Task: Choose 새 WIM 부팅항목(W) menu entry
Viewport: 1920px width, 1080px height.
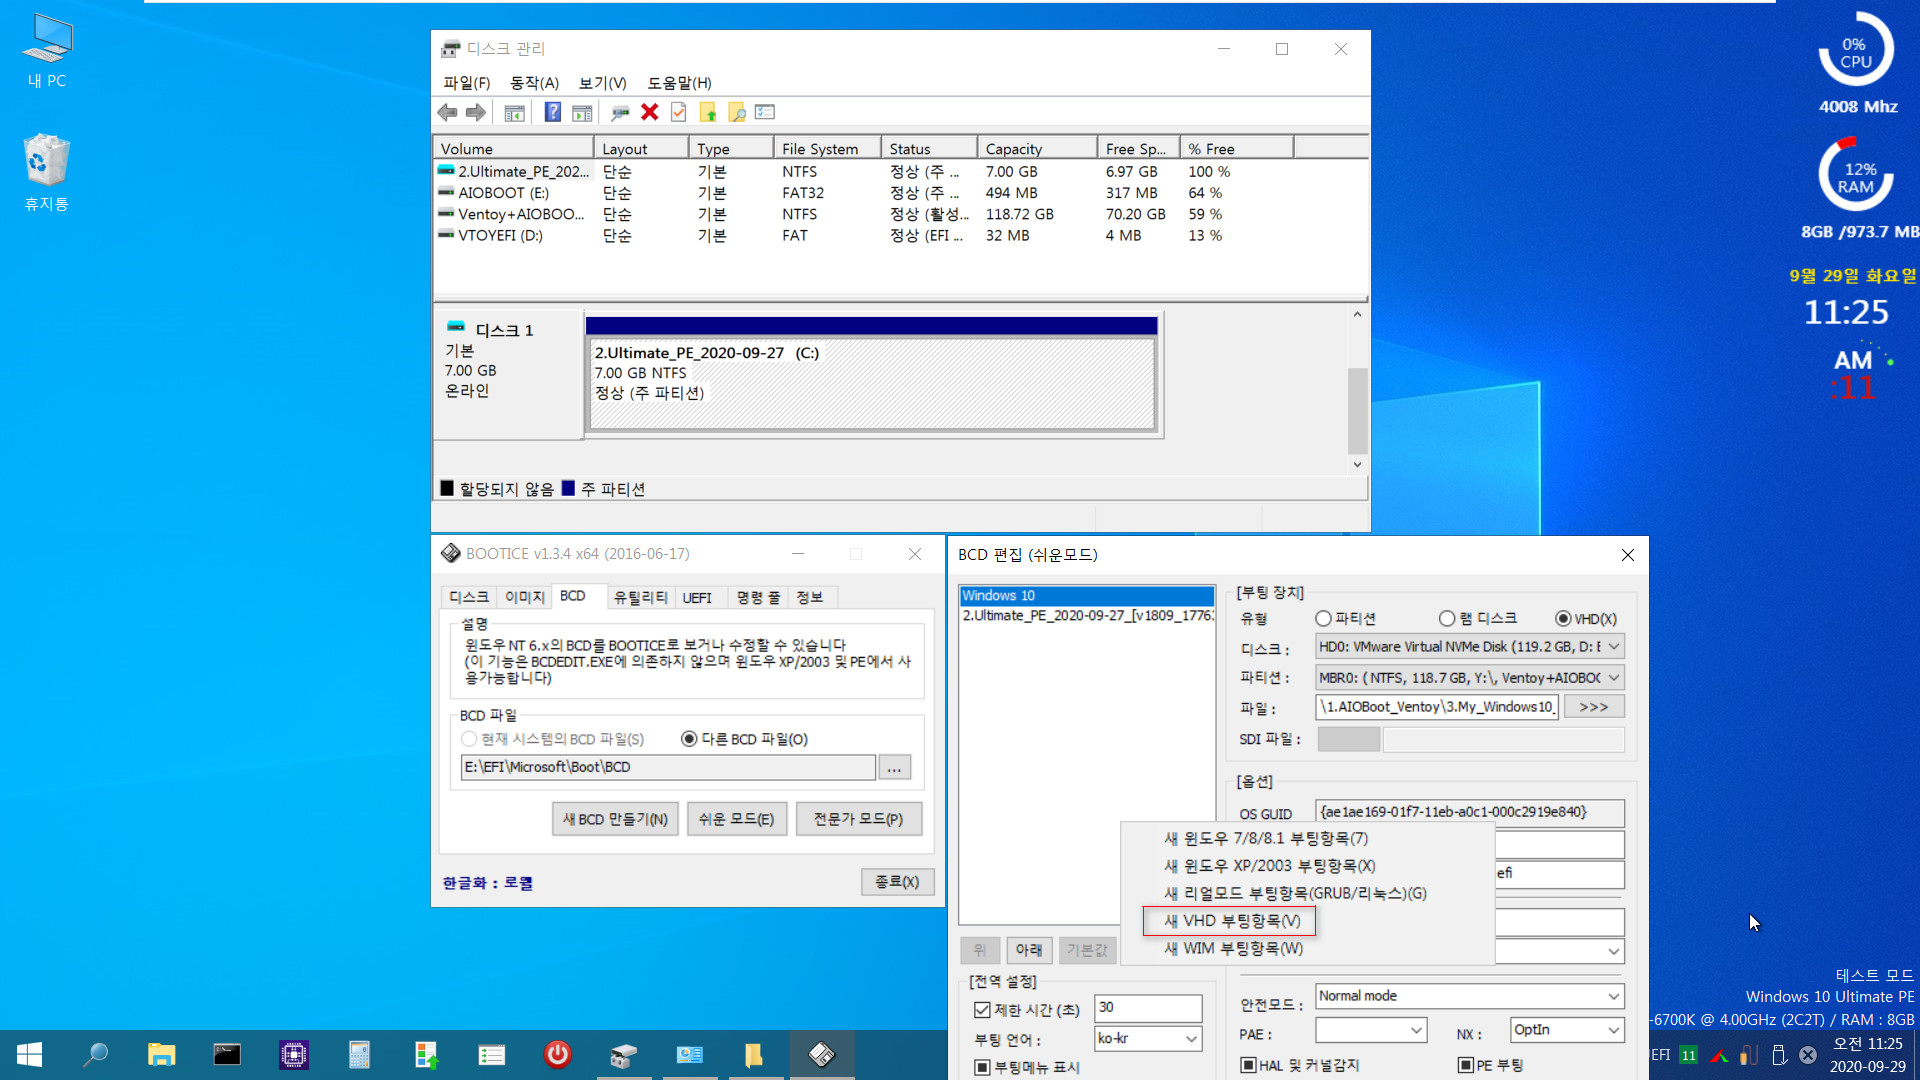Action: (1233, 948)
